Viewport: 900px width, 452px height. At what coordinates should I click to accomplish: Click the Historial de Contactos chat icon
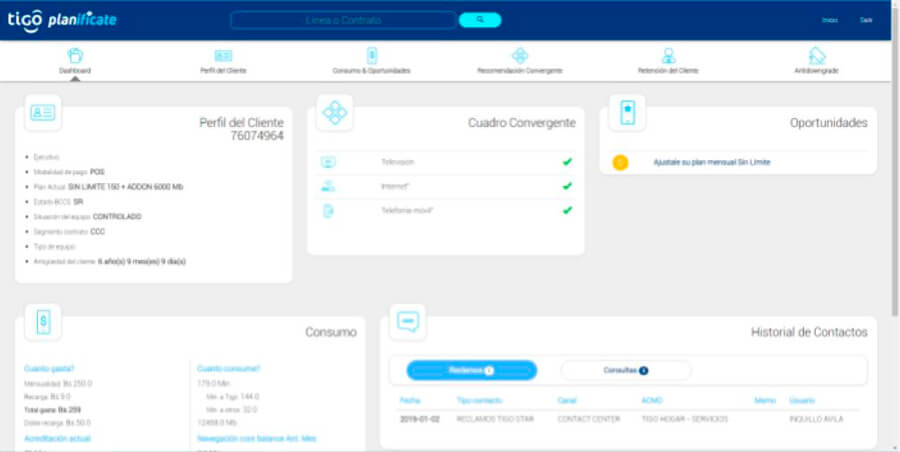pos(408,322)
